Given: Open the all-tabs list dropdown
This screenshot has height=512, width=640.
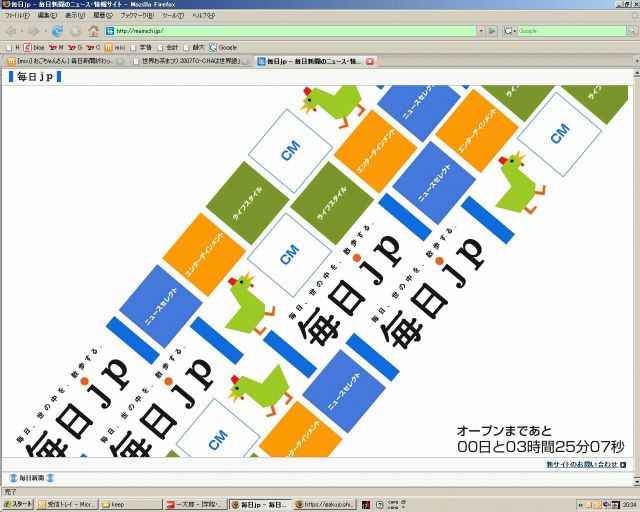Looking at the screenshot, I should coord(636,61).
